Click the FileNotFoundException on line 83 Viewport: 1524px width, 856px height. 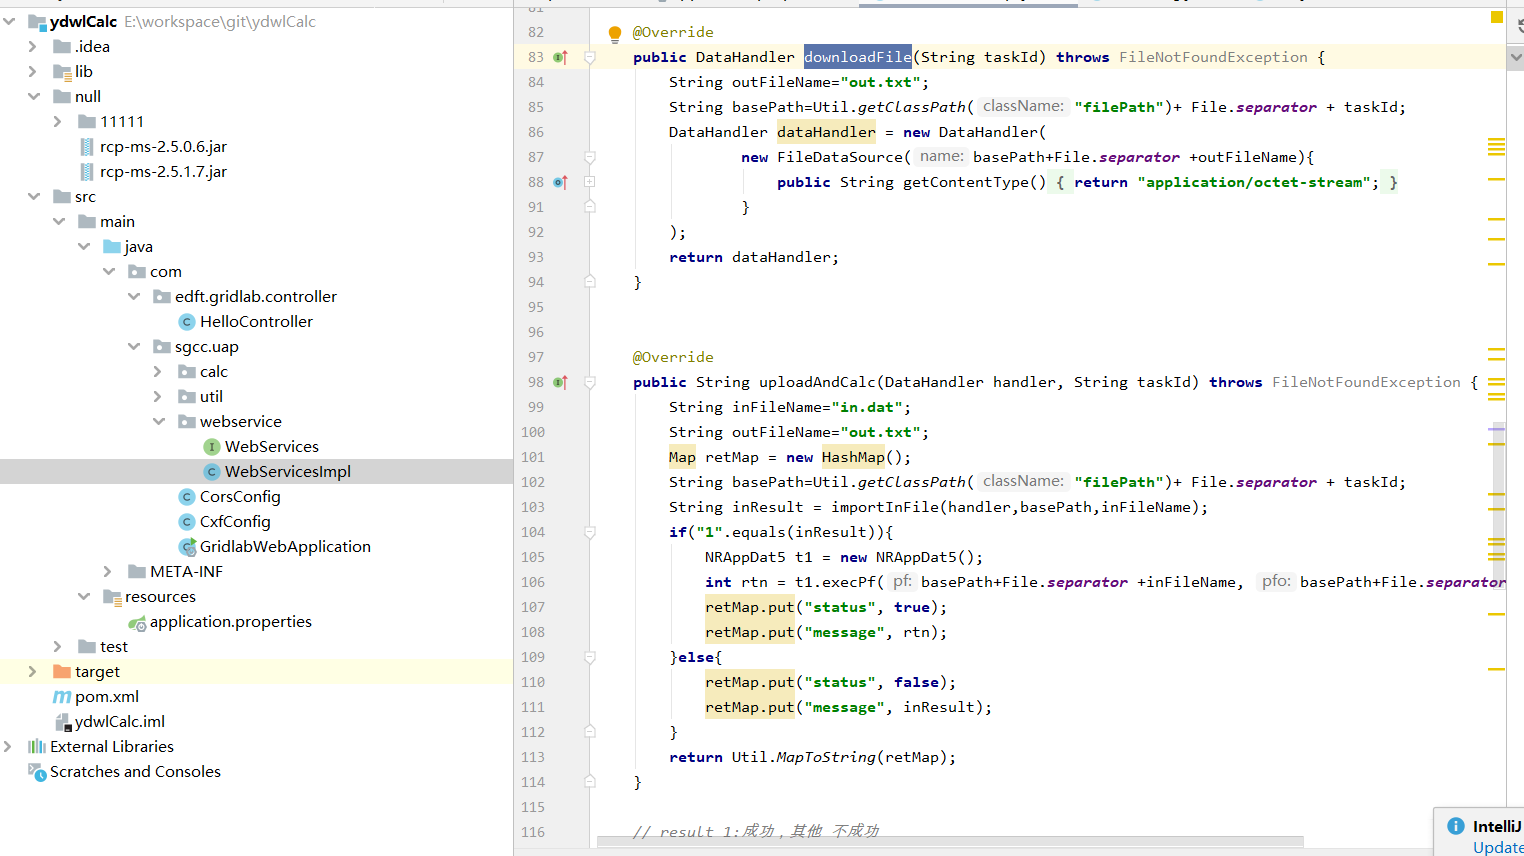point(1213,57)
